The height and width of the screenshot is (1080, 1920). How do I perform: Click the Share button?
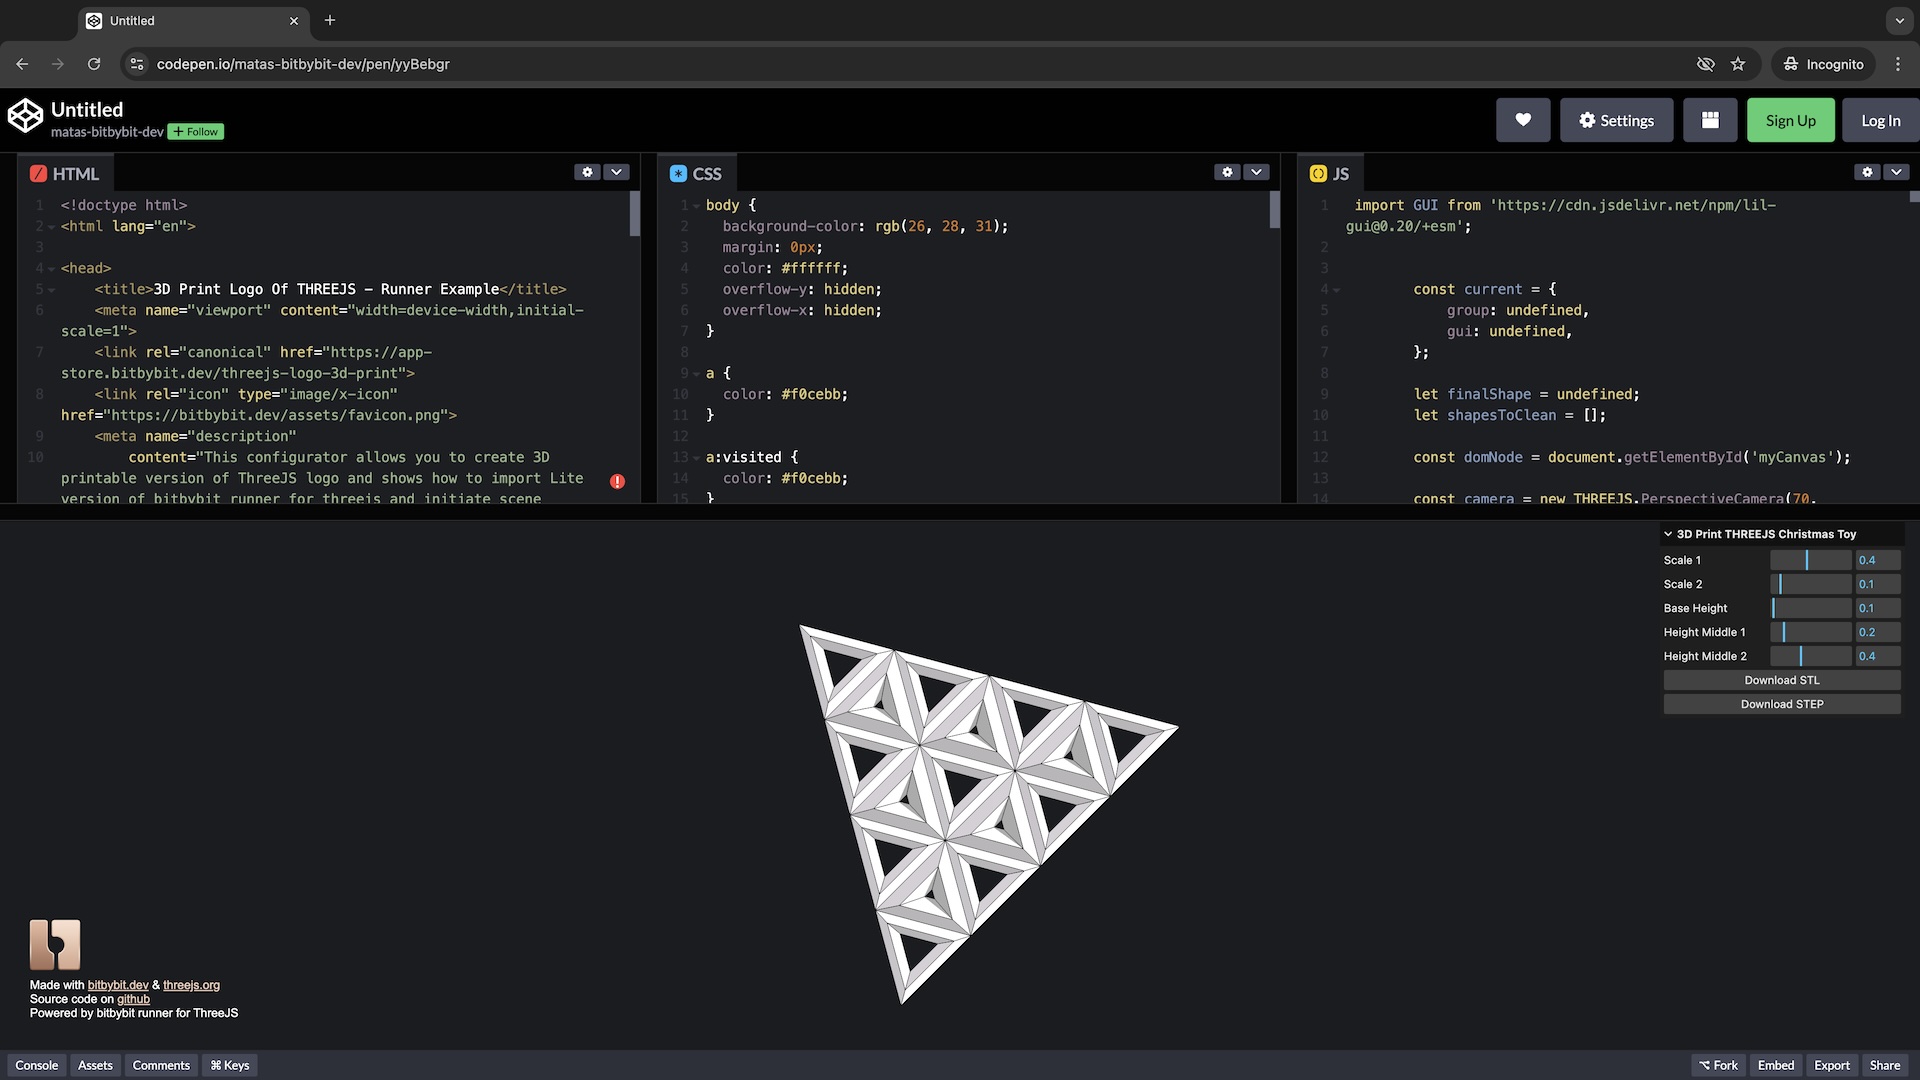point(1885,1065)
